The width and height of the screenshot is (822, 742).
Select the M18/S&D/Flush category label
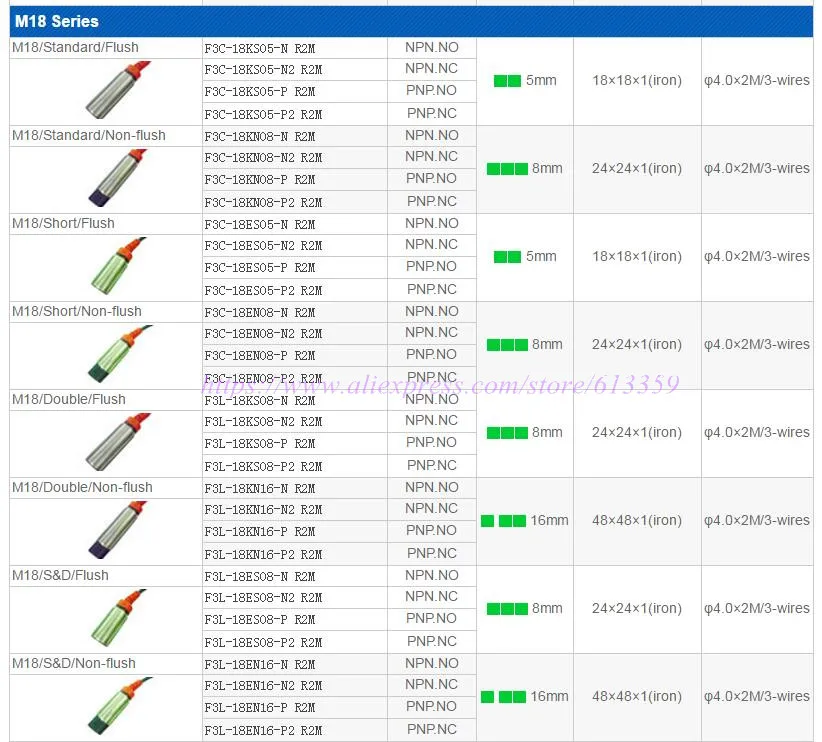tap(60, 576)
